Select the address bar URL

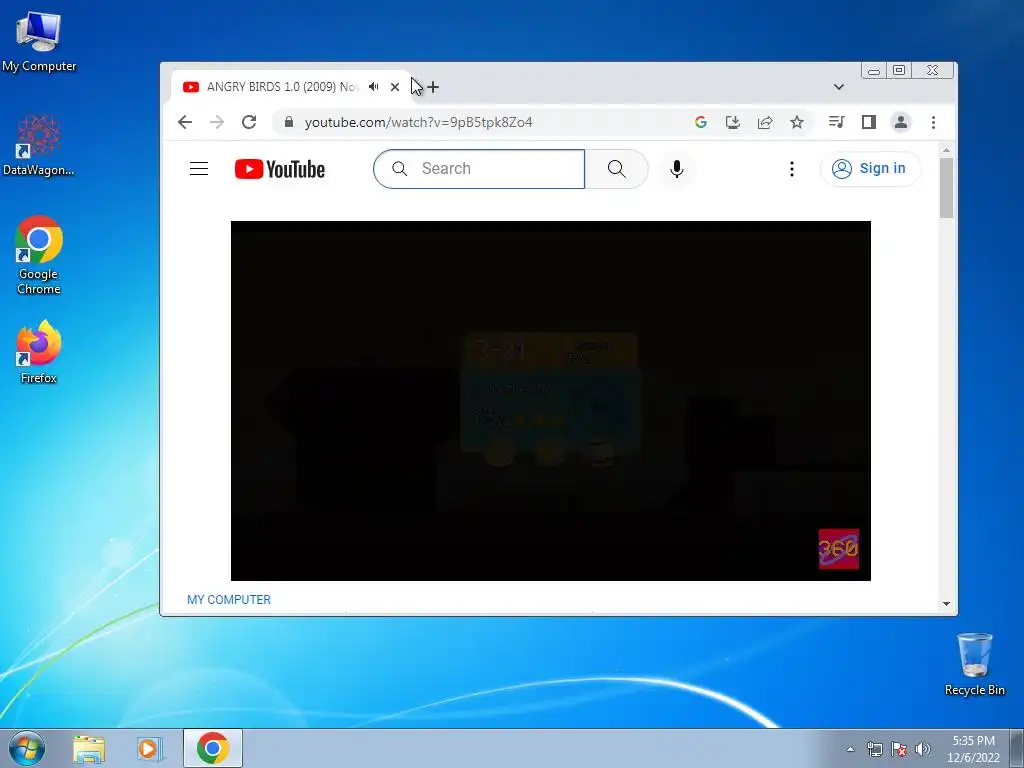coord(419,122)
